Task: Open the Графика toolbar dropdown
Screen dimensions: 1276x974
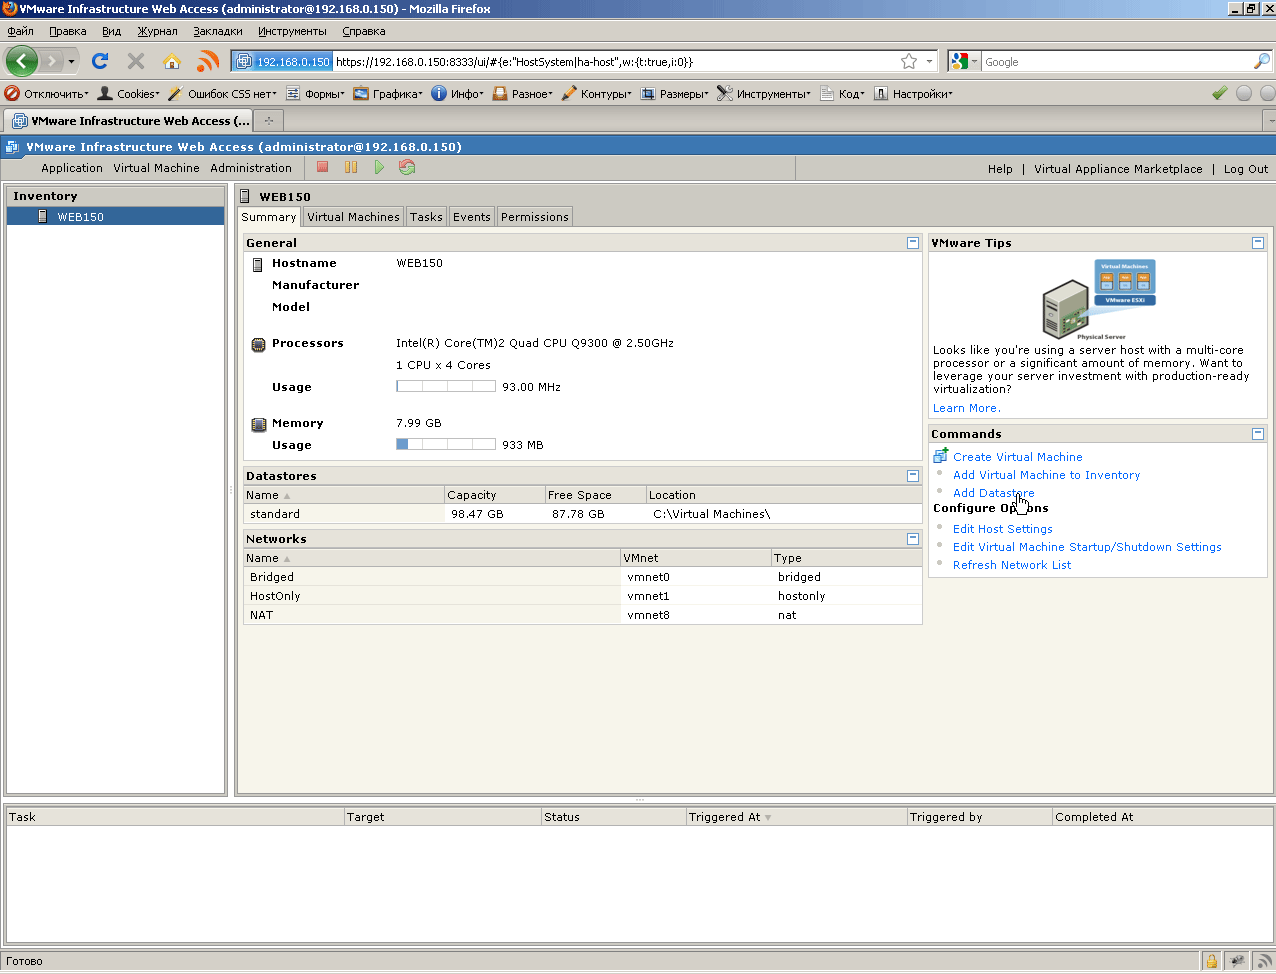Action: point(388,94)
